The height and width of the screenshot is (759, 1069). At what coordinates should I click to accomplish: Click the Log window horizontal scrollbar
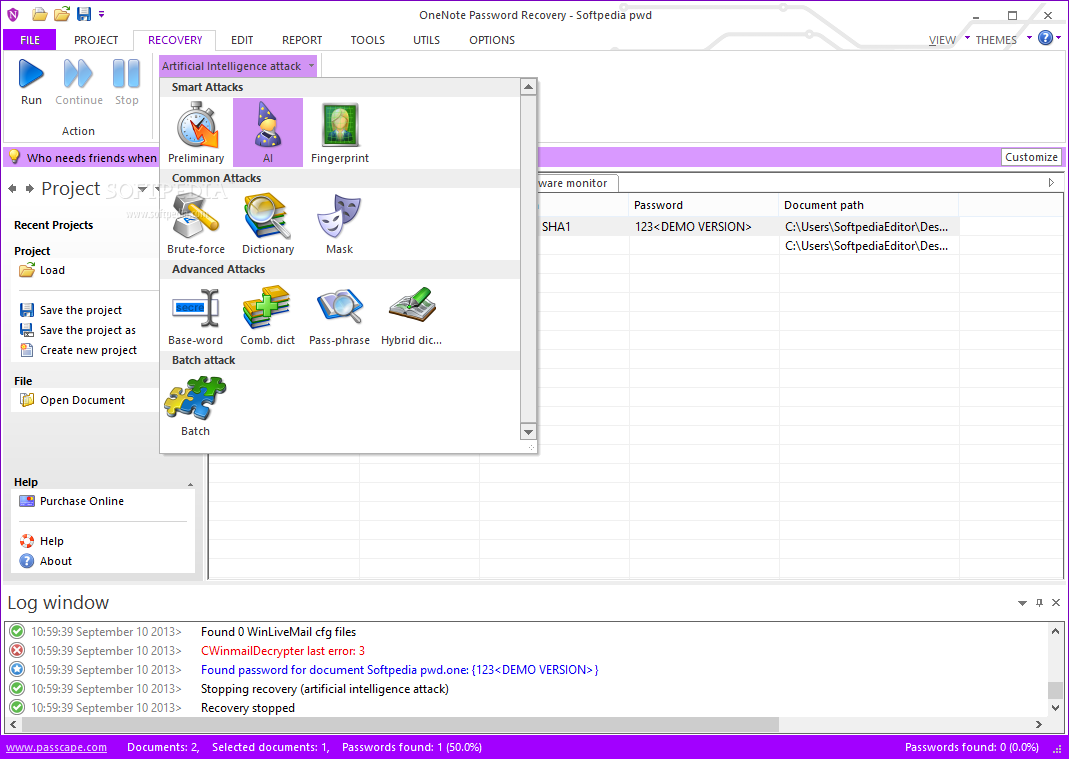click(400, 724)
